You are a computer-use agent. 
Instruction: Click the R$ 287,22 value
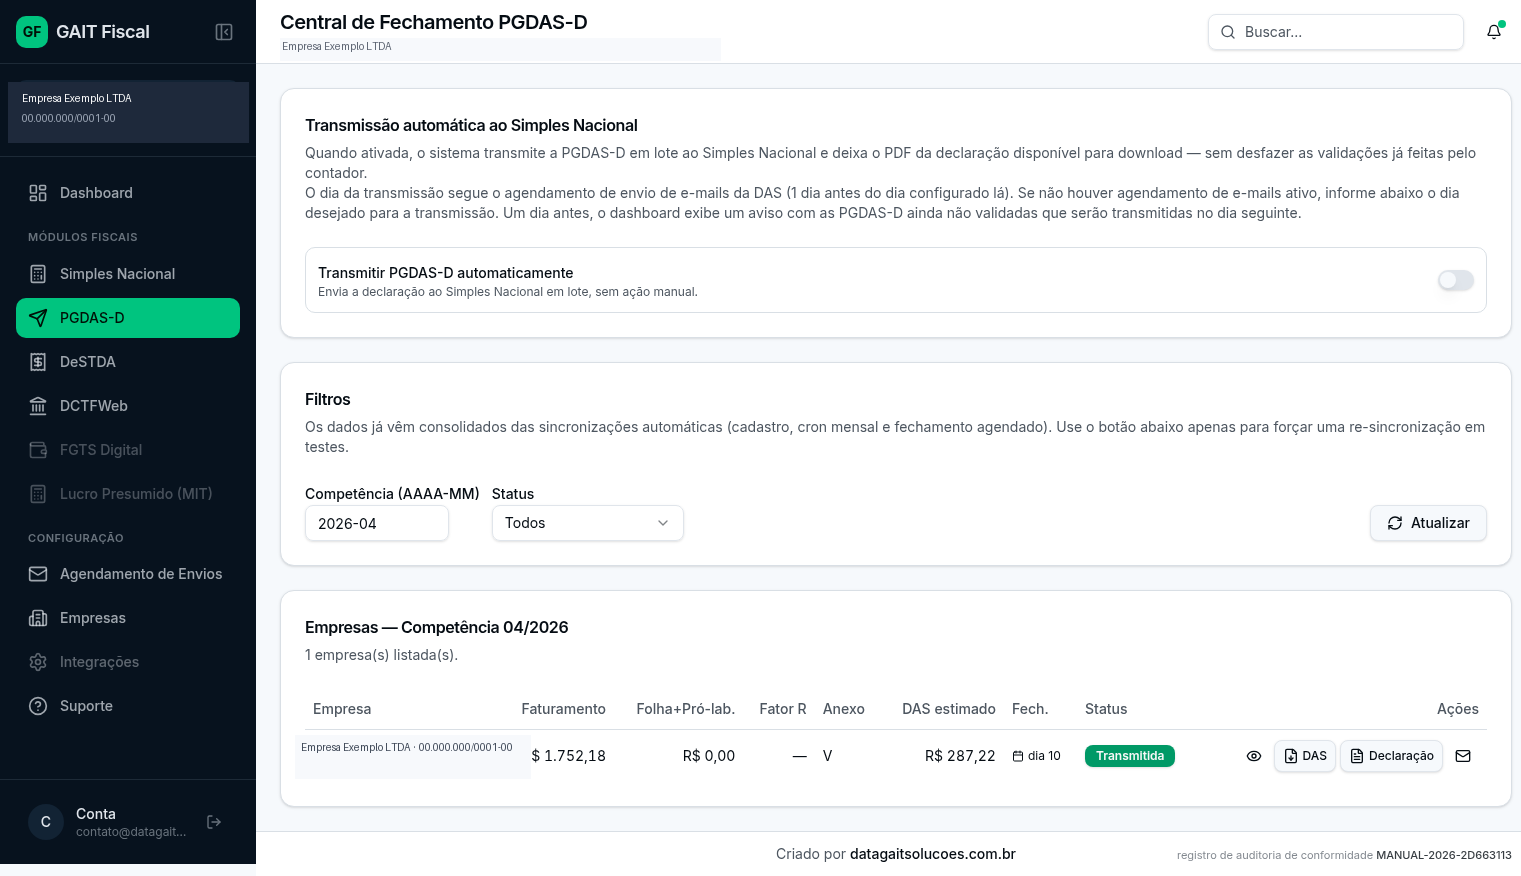(960, 756)
